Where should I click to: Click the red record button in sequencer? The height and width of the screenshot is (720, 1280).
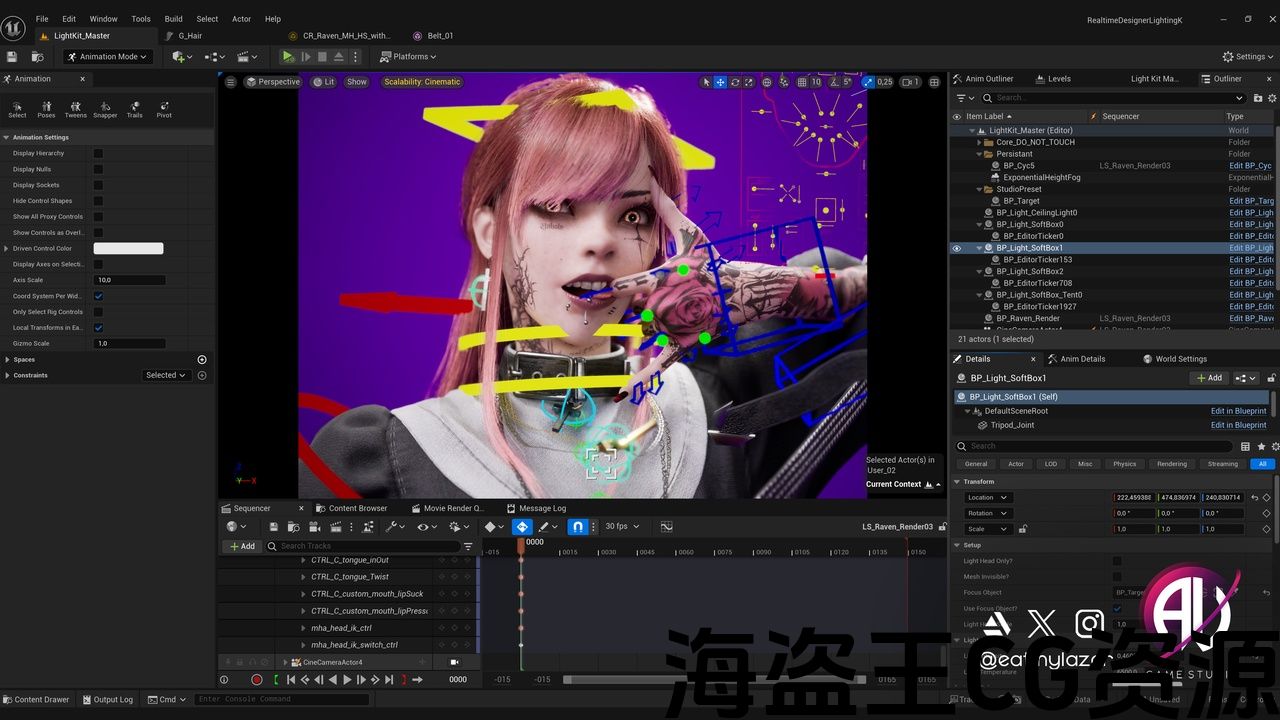(x=257, y=680)
